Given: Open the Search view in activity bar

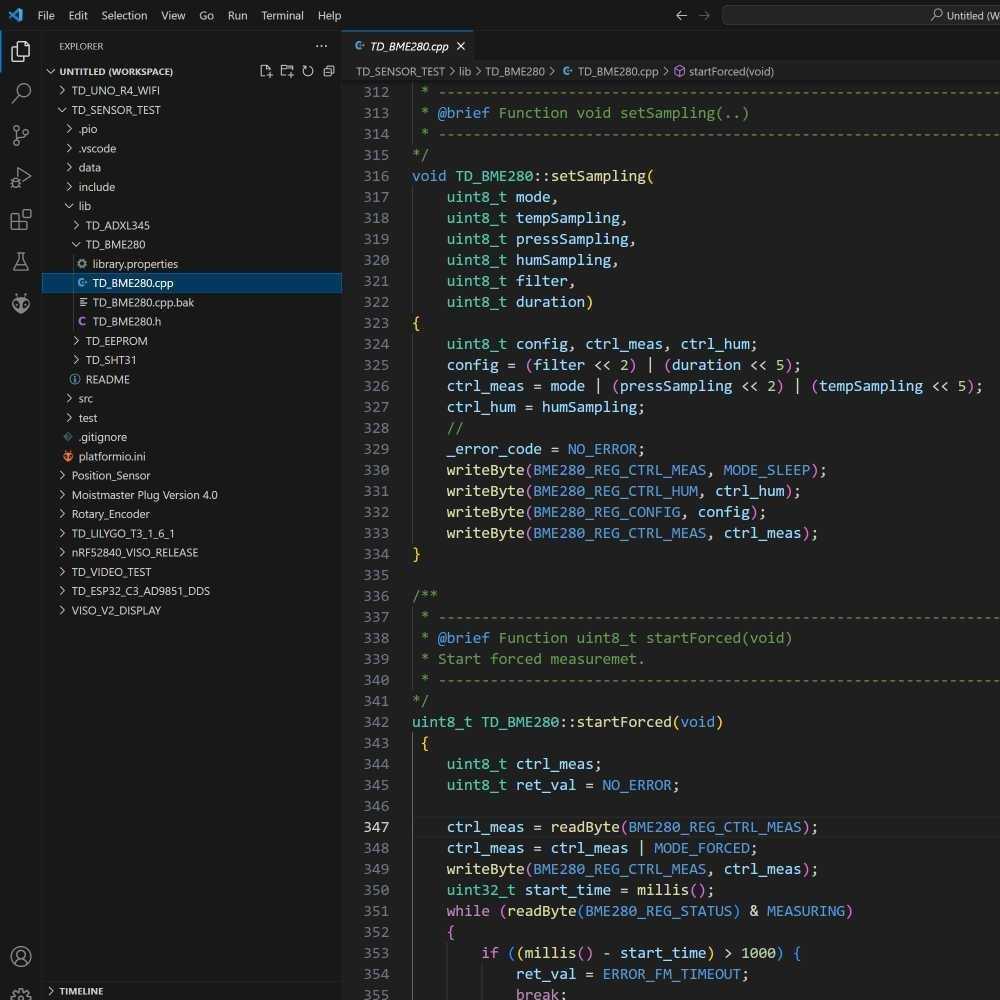Looking at the screenshot, I should [20, 94].
